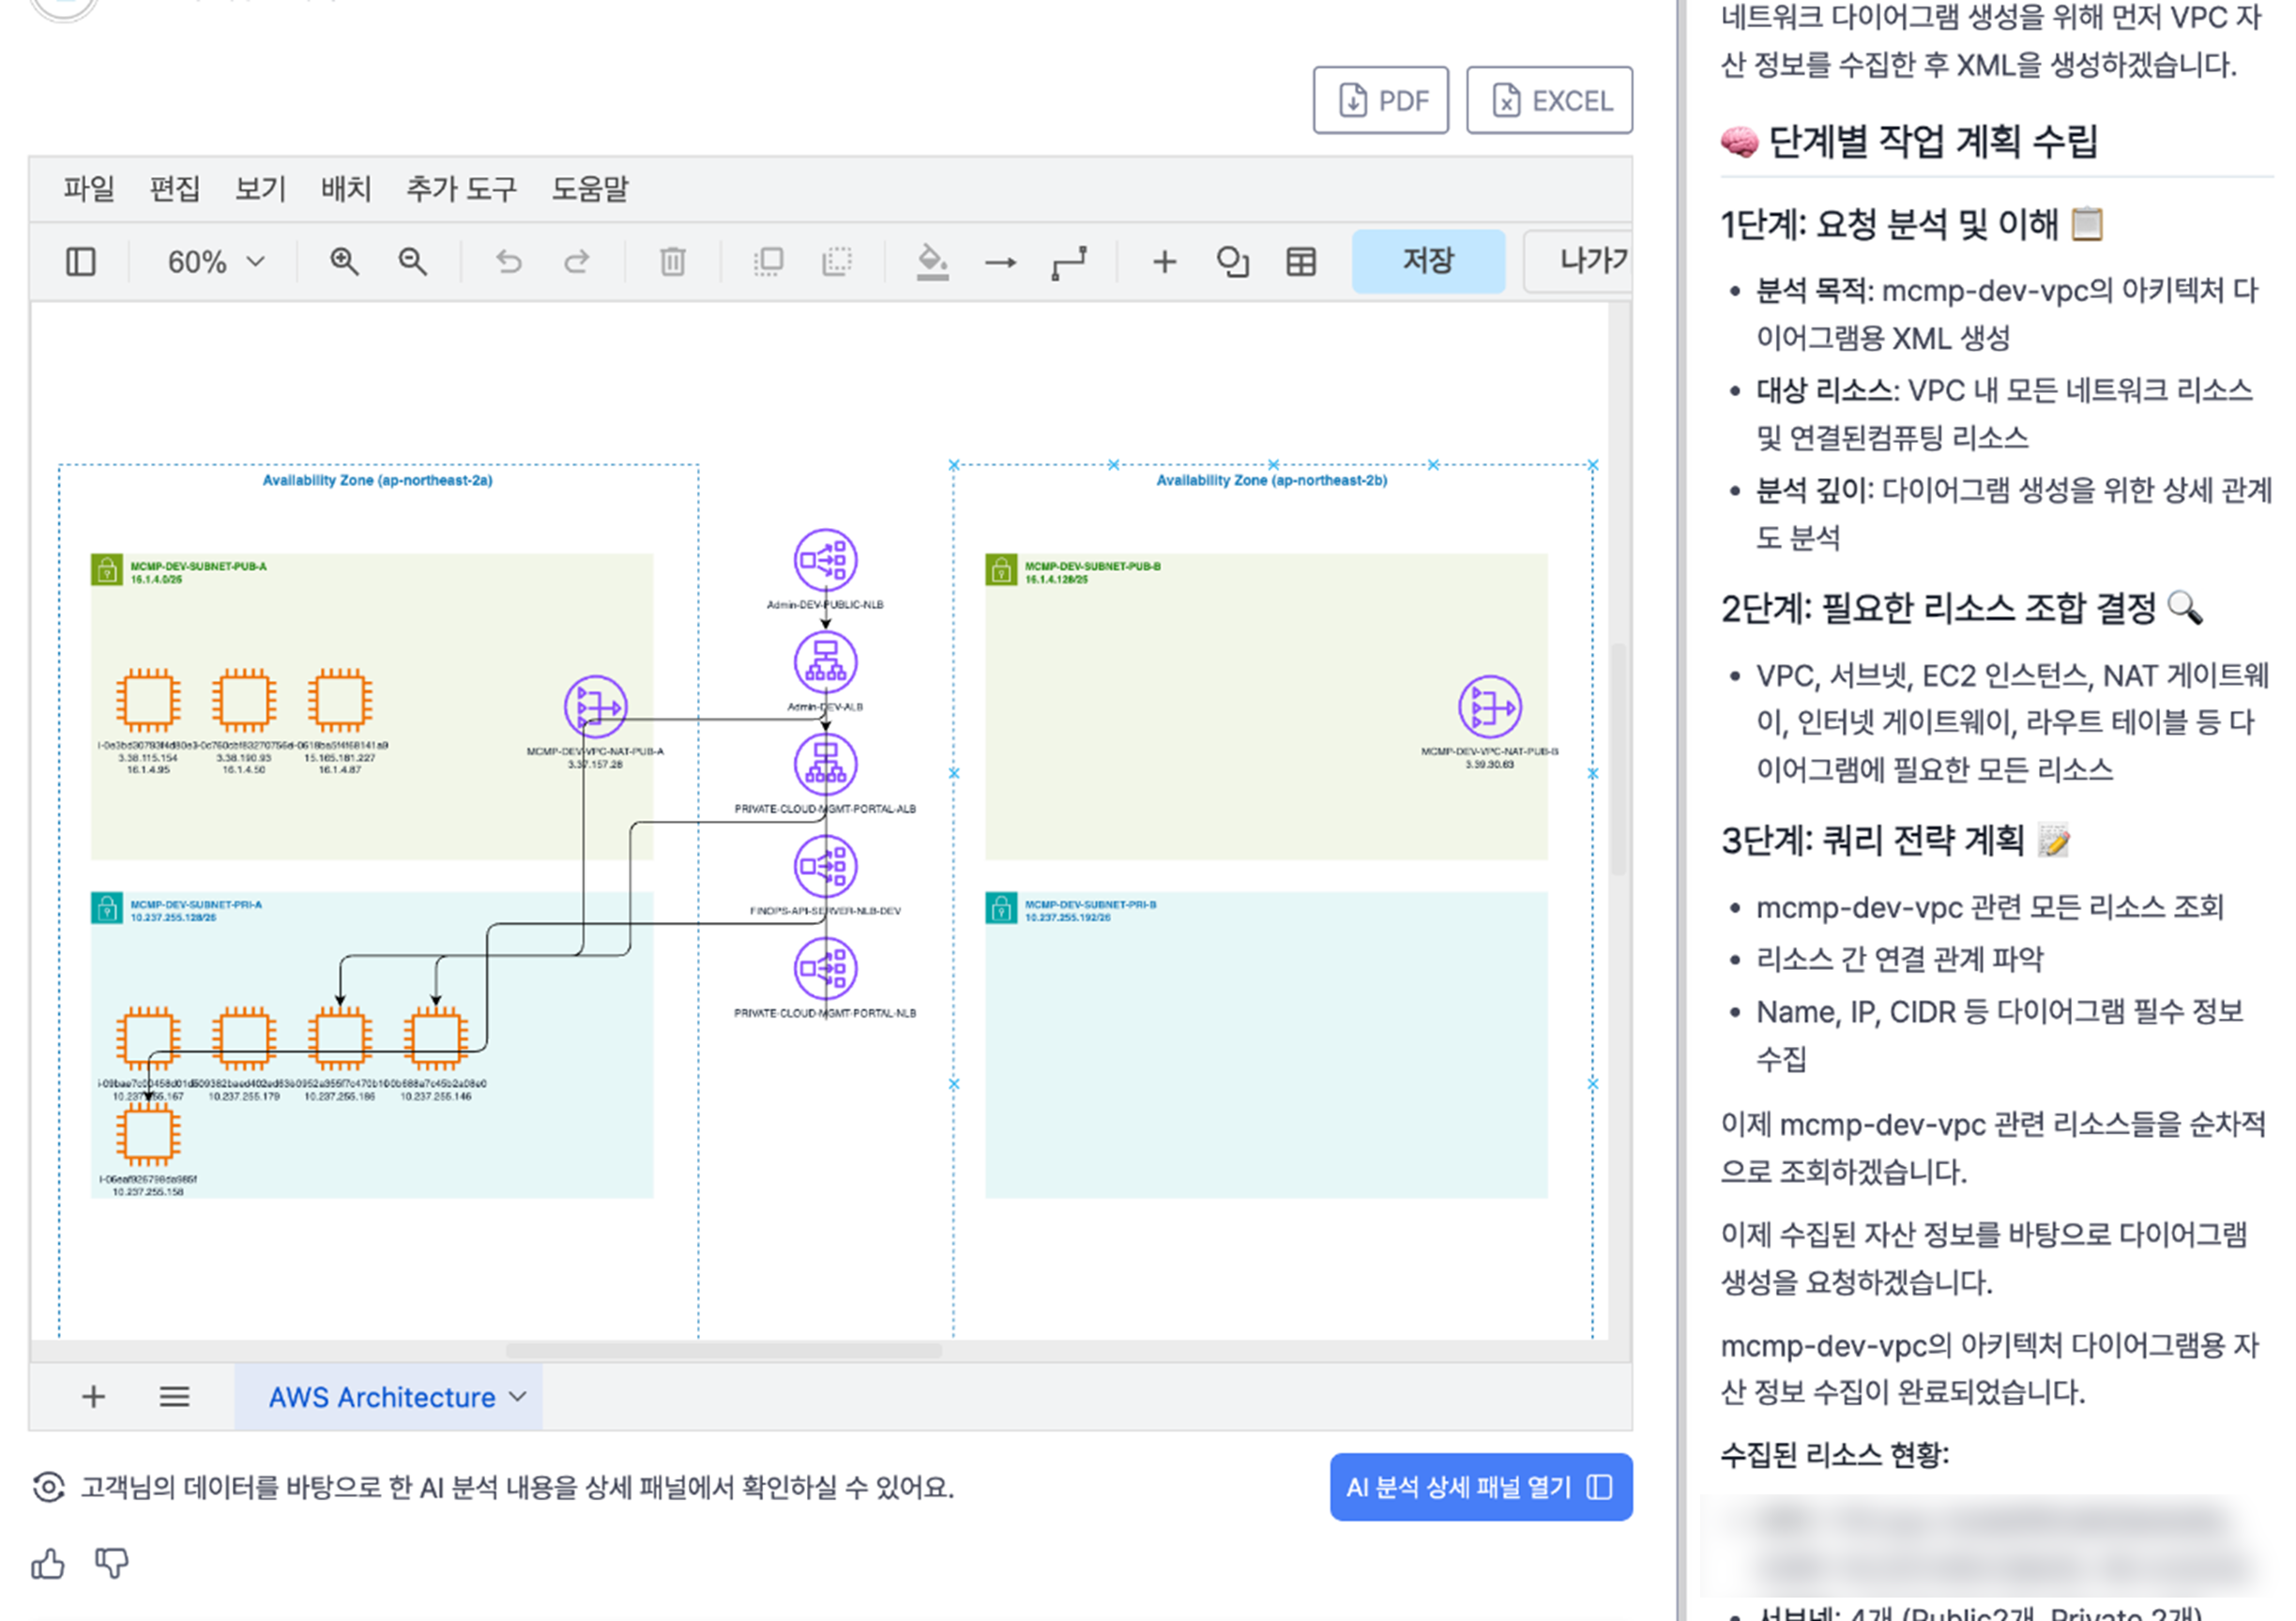Click the undo arrow icon
This screenshot has height=1621, width=2296.
coord(509,262)
